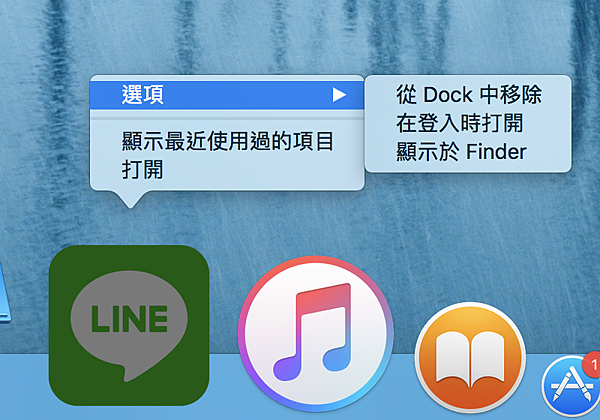The width and height of the screenshot is (600, 420).
Task: Click the music note inside the iTunes icon
Action: (x=312, y=332)
